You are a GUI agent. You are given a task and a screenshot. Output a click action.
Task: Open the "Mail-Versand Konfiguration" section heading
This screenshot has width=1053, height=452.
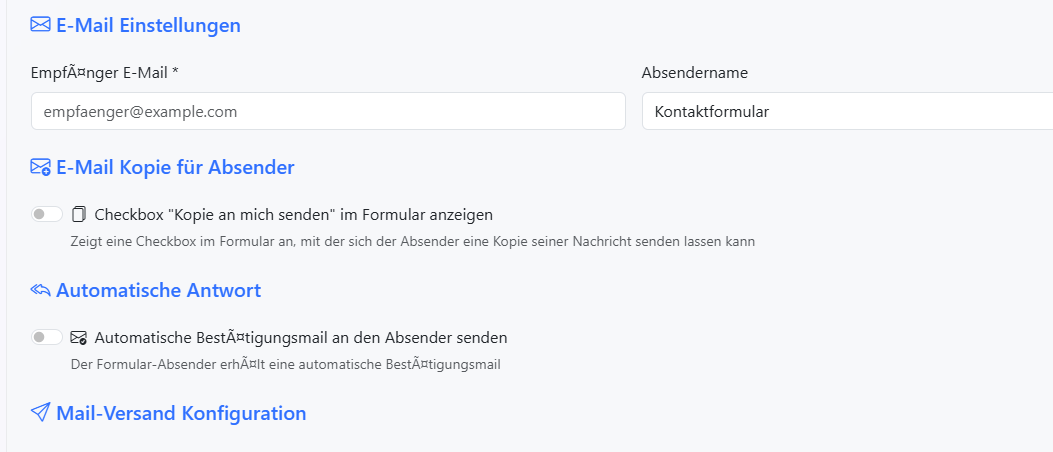pos(181,413)
